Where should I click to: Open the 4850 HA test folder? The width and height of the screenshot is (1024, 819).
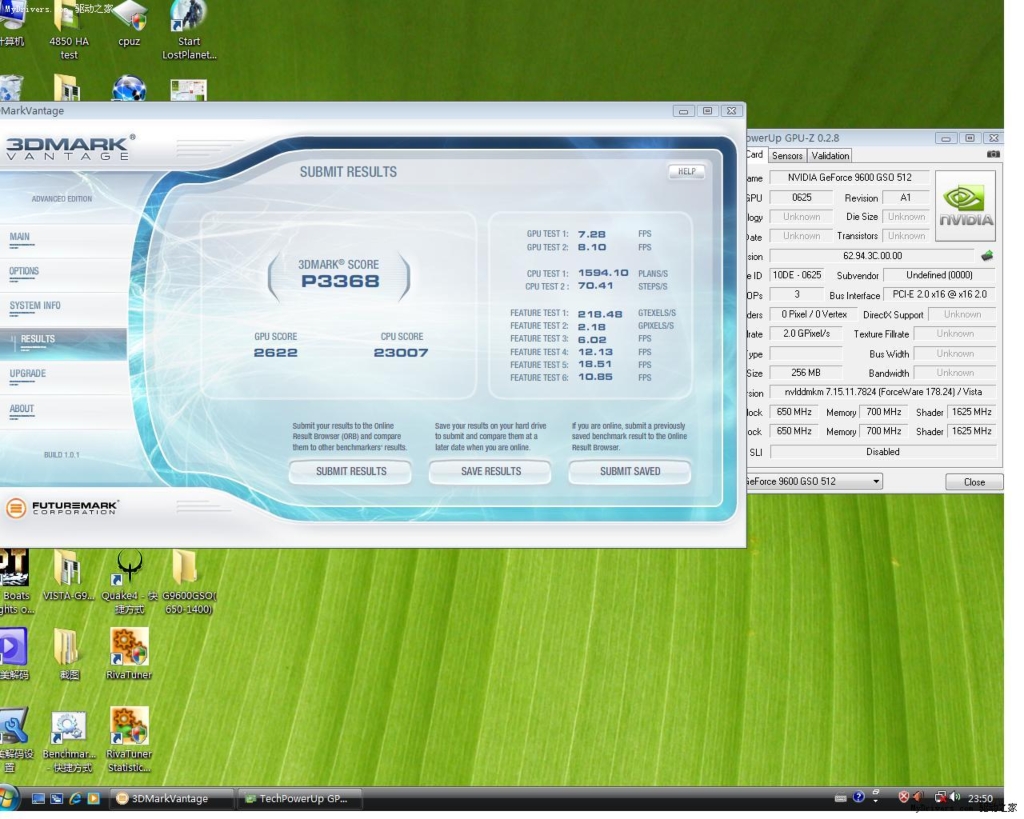coord(69,31)
